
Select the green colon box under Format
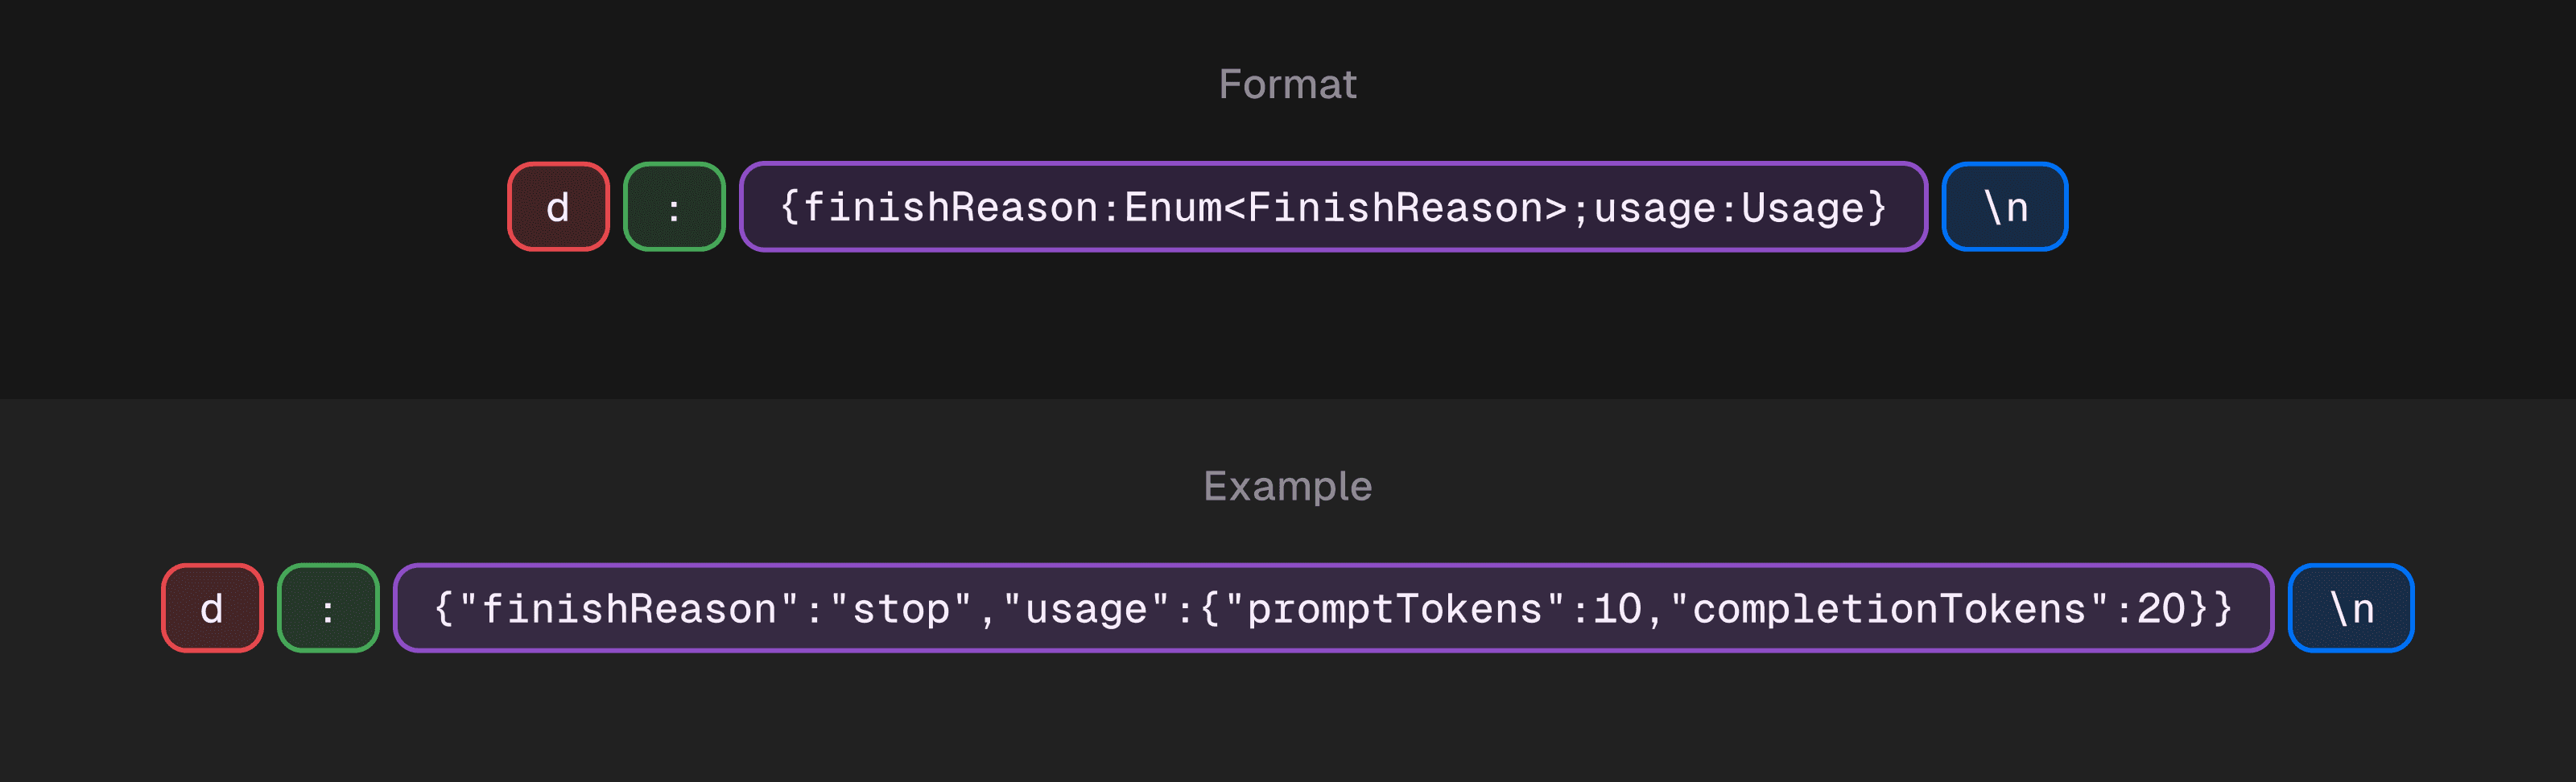pyautogui.click(x=674, y=207)
